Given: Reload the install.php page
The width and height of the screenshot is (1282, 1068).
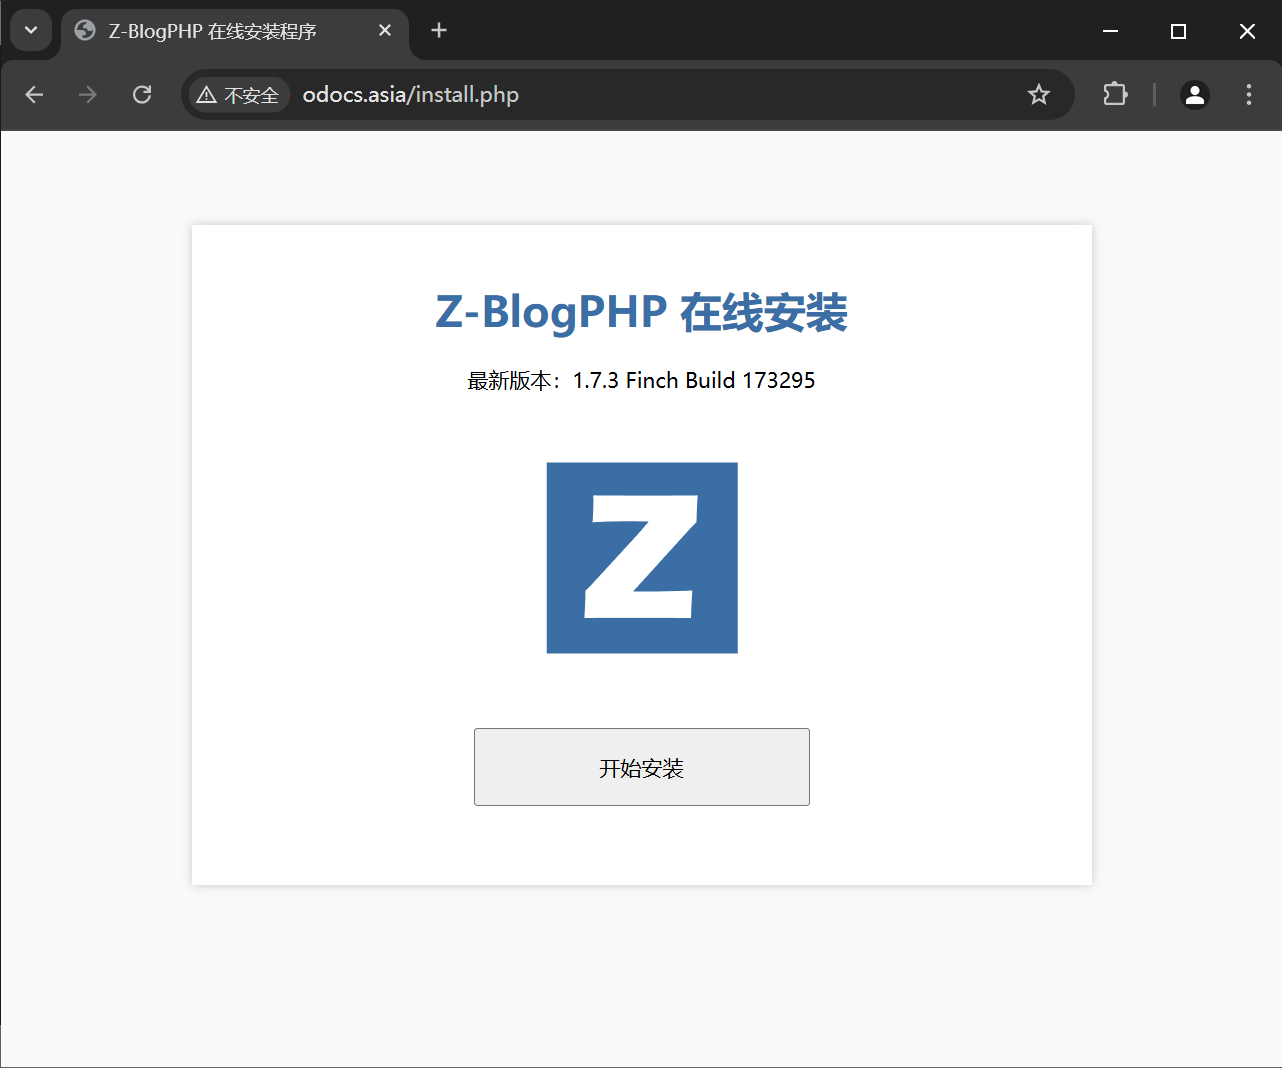Looking at the screenshot, I should (x=142, y=95).
